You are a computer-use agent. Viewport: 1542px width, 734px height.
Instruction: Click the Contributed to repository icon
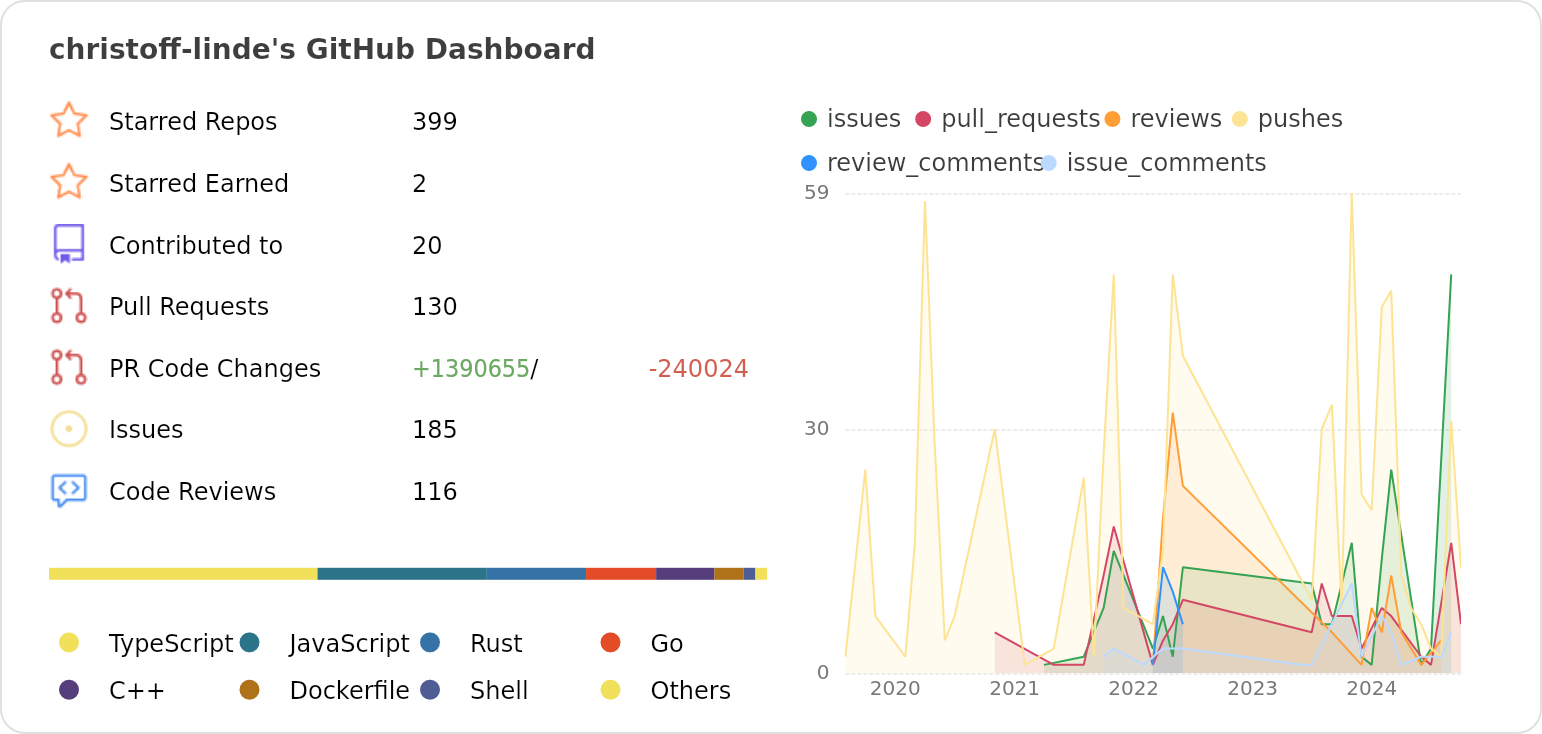(69, 244)
